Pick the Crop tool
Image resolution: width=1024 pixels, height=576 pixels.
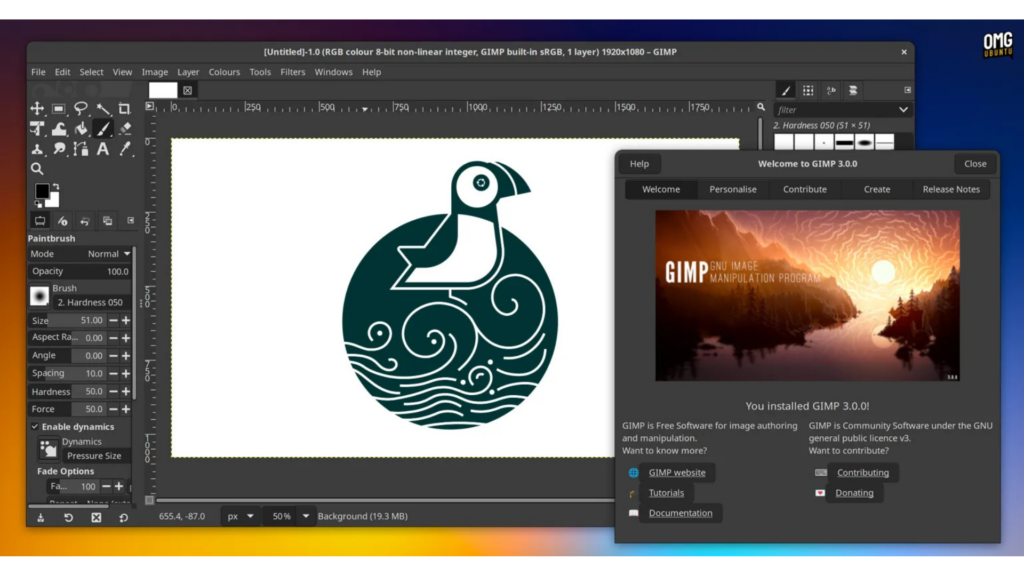(123, 108)
